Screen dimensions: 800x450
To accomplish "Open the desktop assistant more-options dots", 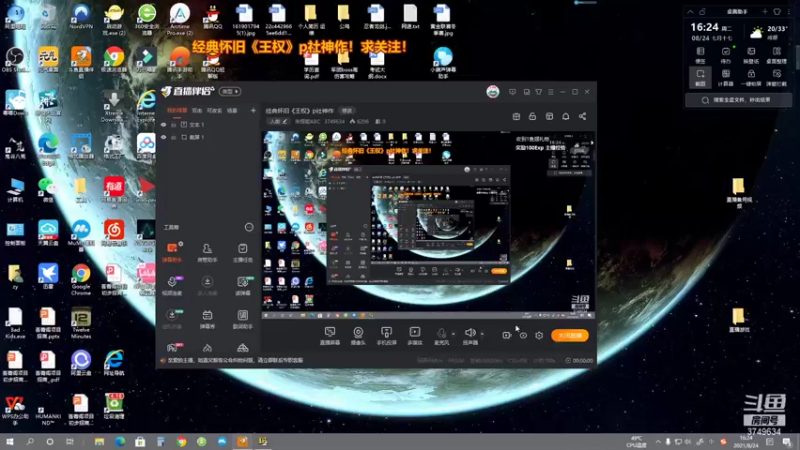I will 789,12.
